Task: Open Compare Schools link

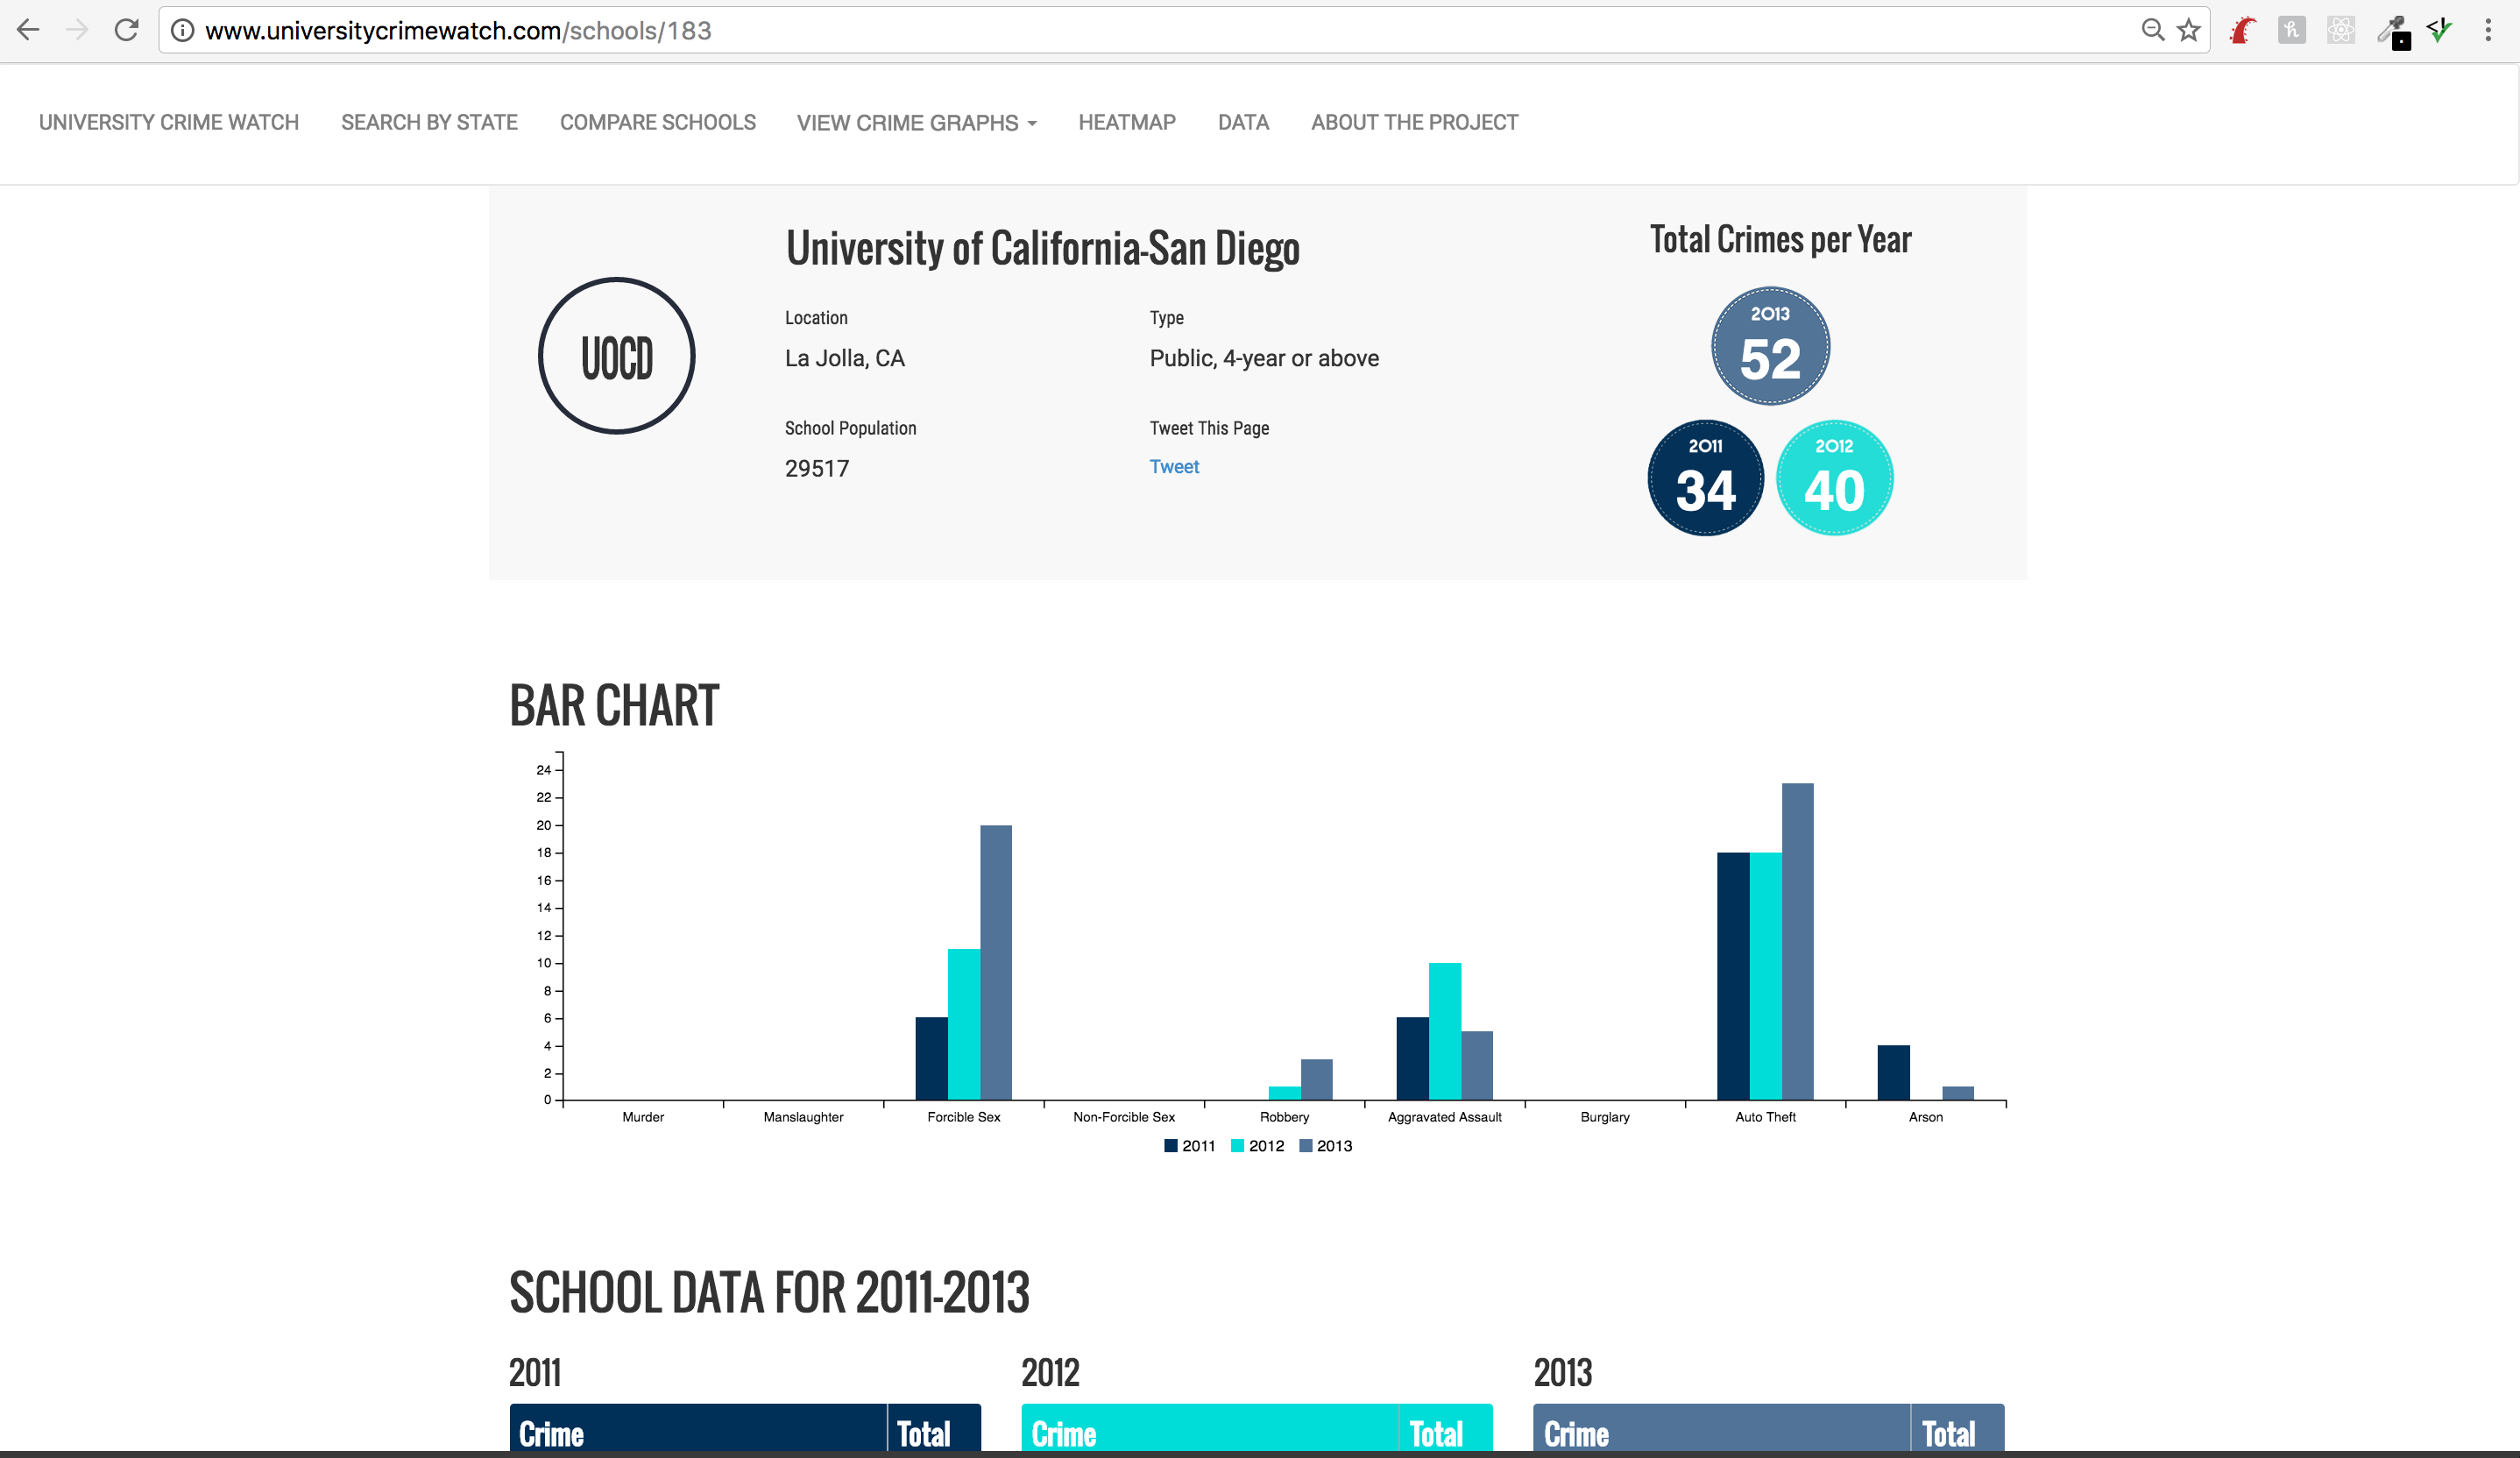Action: tap(657, 122)
